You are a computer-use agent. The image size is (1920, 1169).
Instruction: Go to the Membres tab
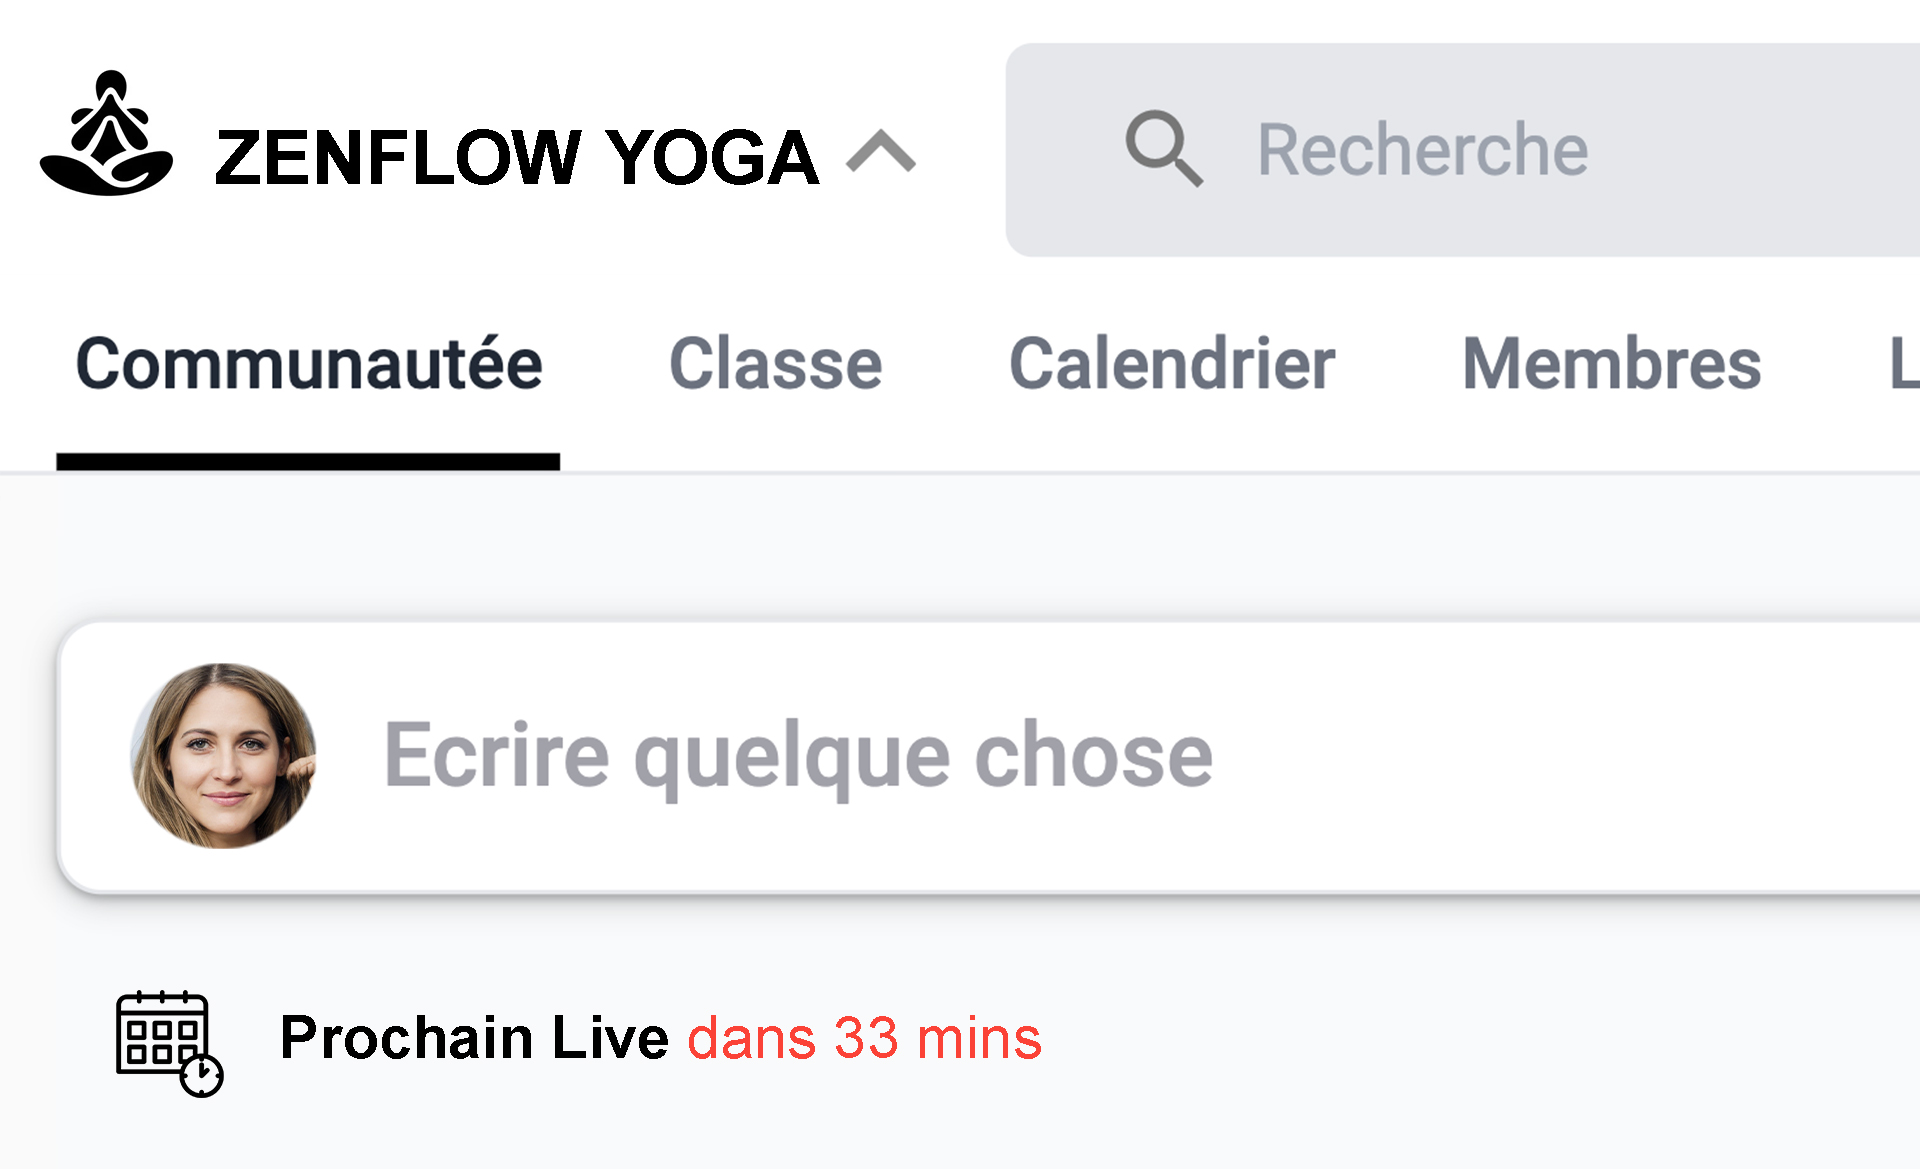[1611, 363]
